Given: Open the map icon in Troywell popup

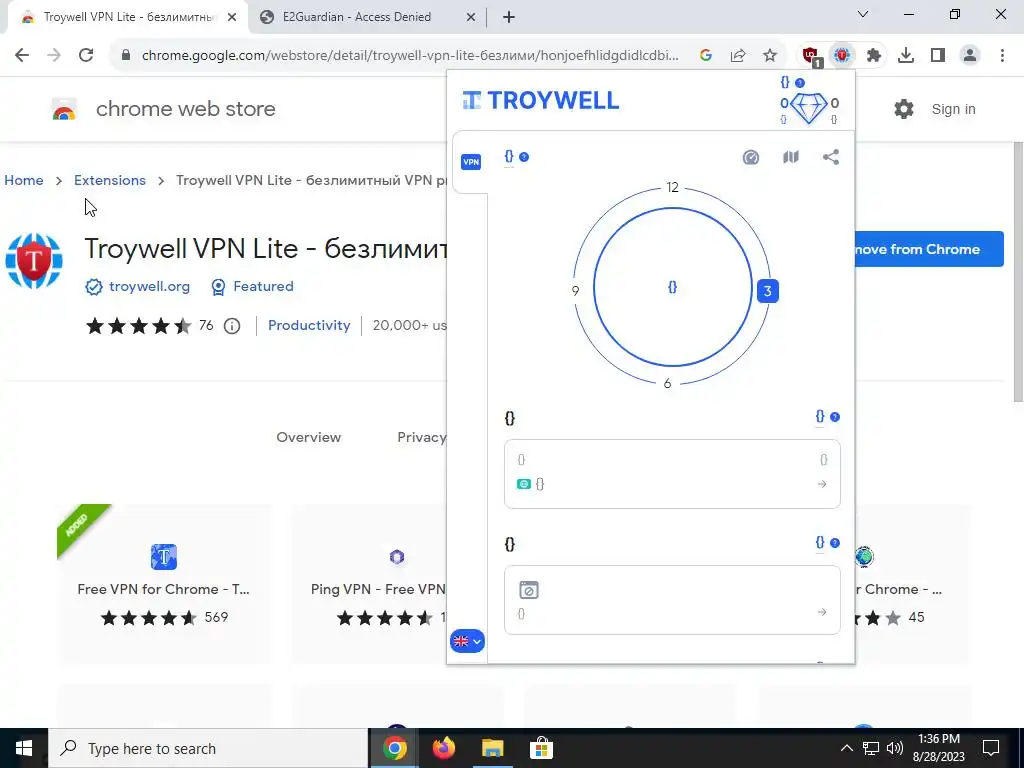Looking at the screenshot, I should tap(791, 157).
